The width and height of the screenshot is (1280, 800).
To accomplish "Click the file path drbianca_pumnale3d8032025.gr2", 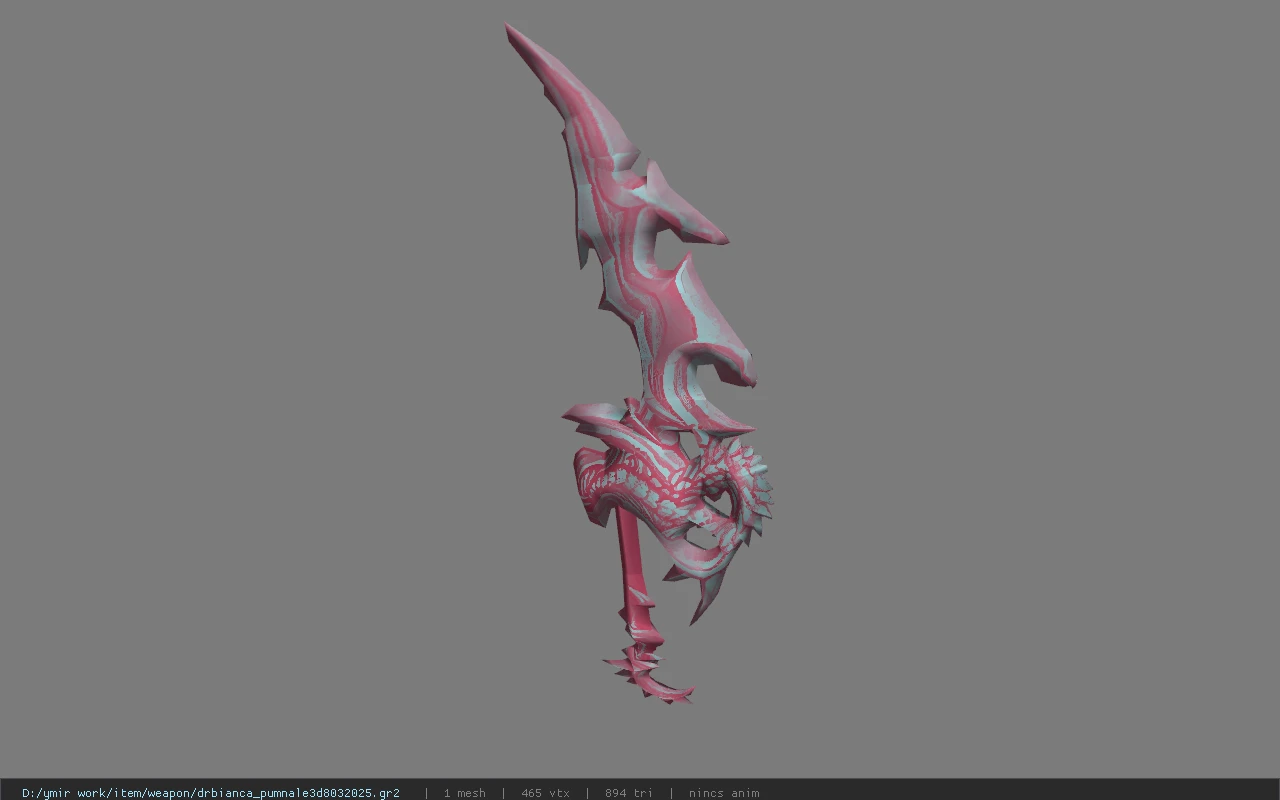I will (x=211, y=793).
